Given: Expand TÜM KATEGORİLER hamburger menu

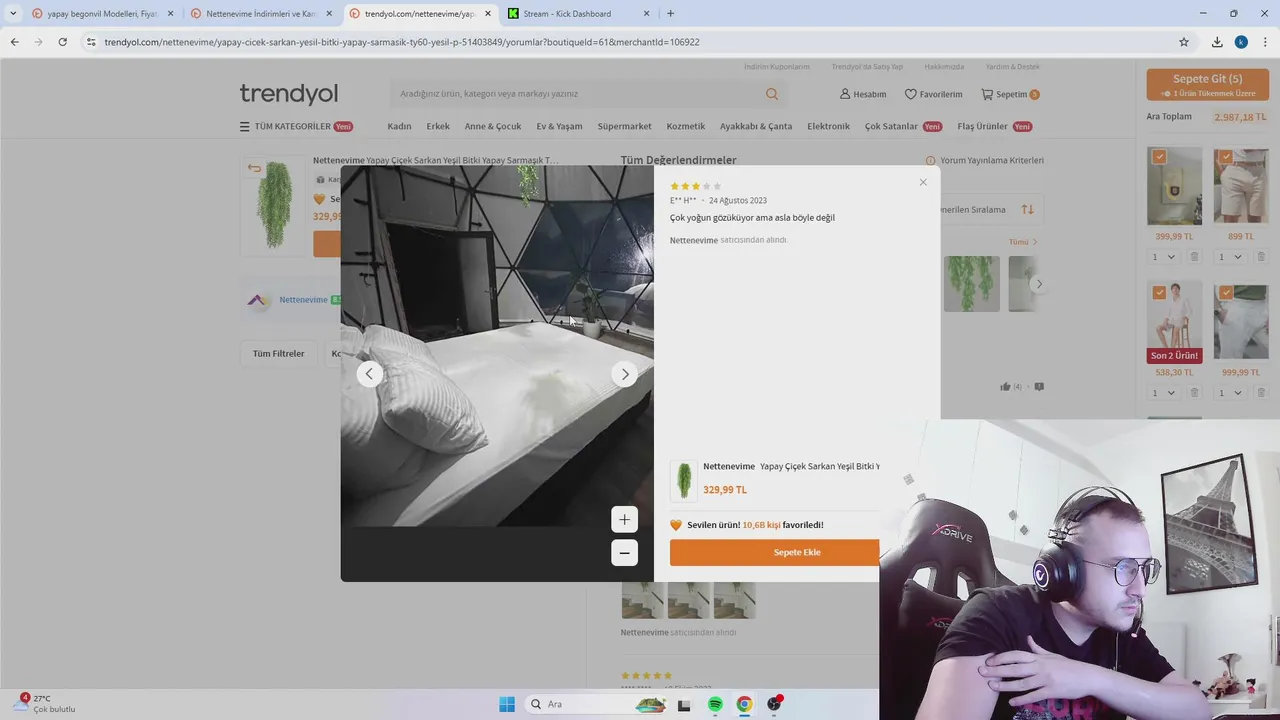Looking at the screenshot, I should coord(295,127).
